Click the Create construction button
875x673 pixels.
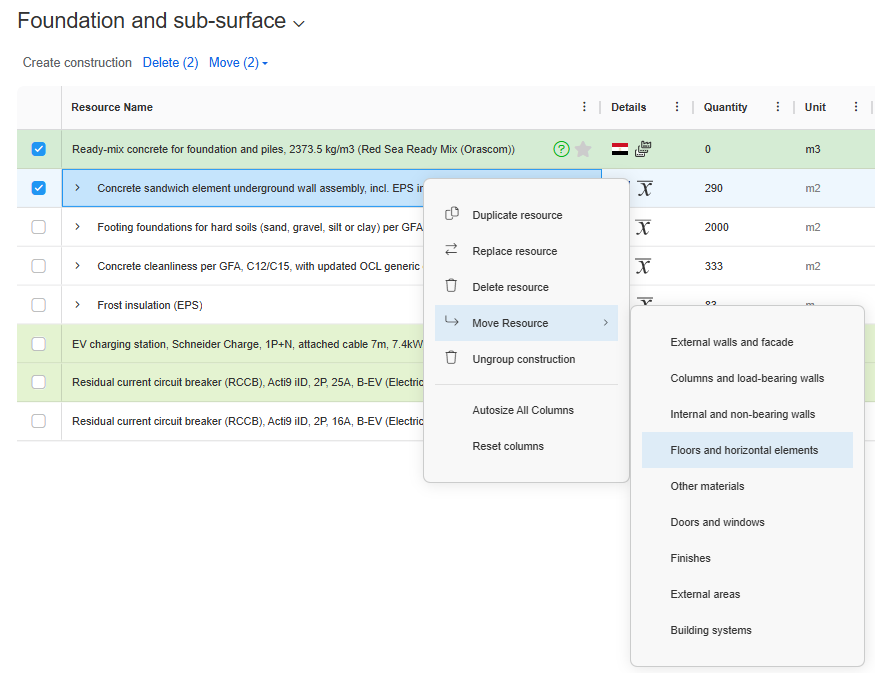pos(77,63)
